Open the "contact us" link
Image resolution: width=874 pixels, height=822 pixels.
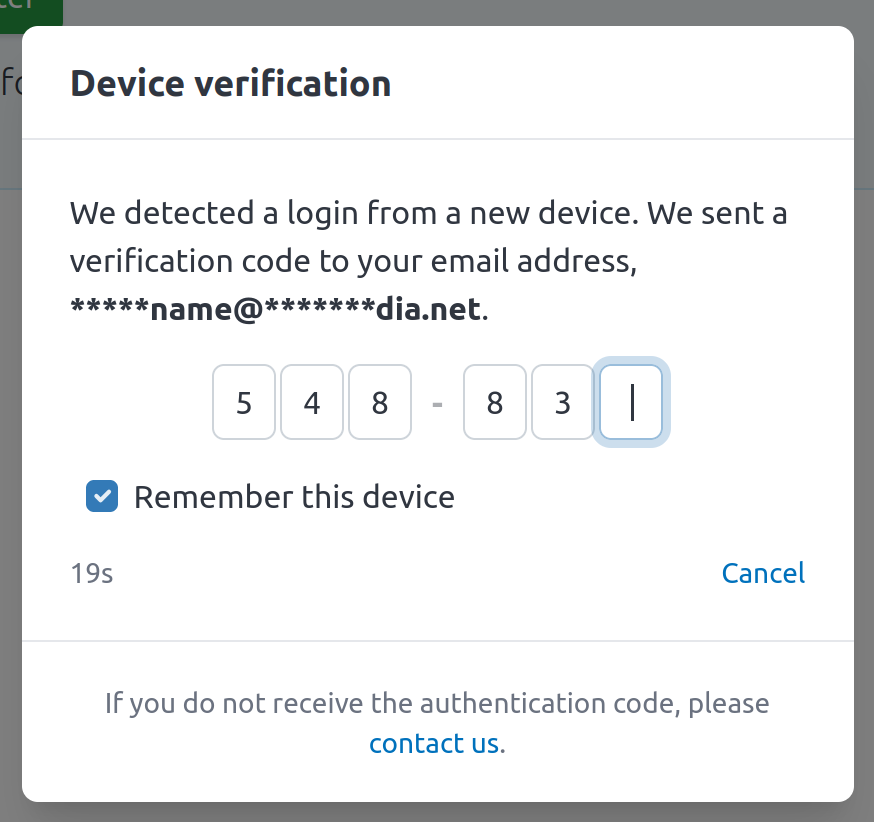pos(433,744)
